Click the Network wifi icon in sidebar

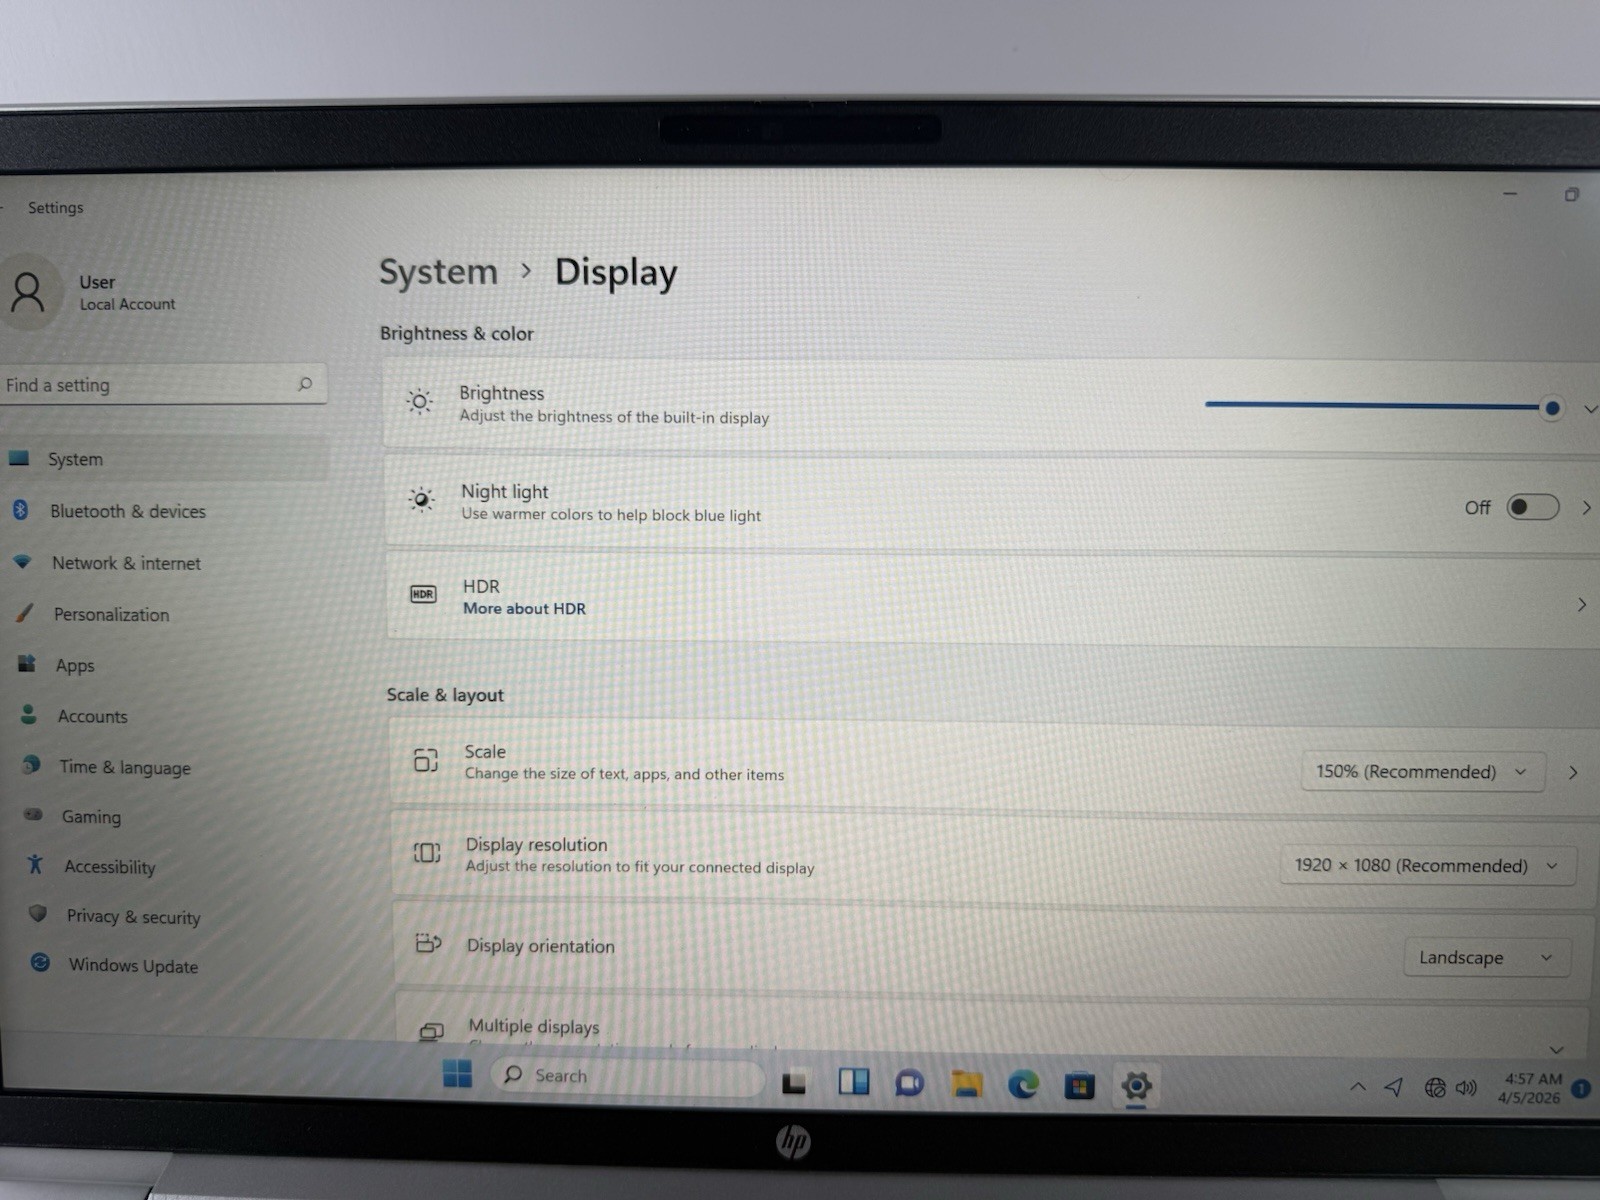coord(22,562)
